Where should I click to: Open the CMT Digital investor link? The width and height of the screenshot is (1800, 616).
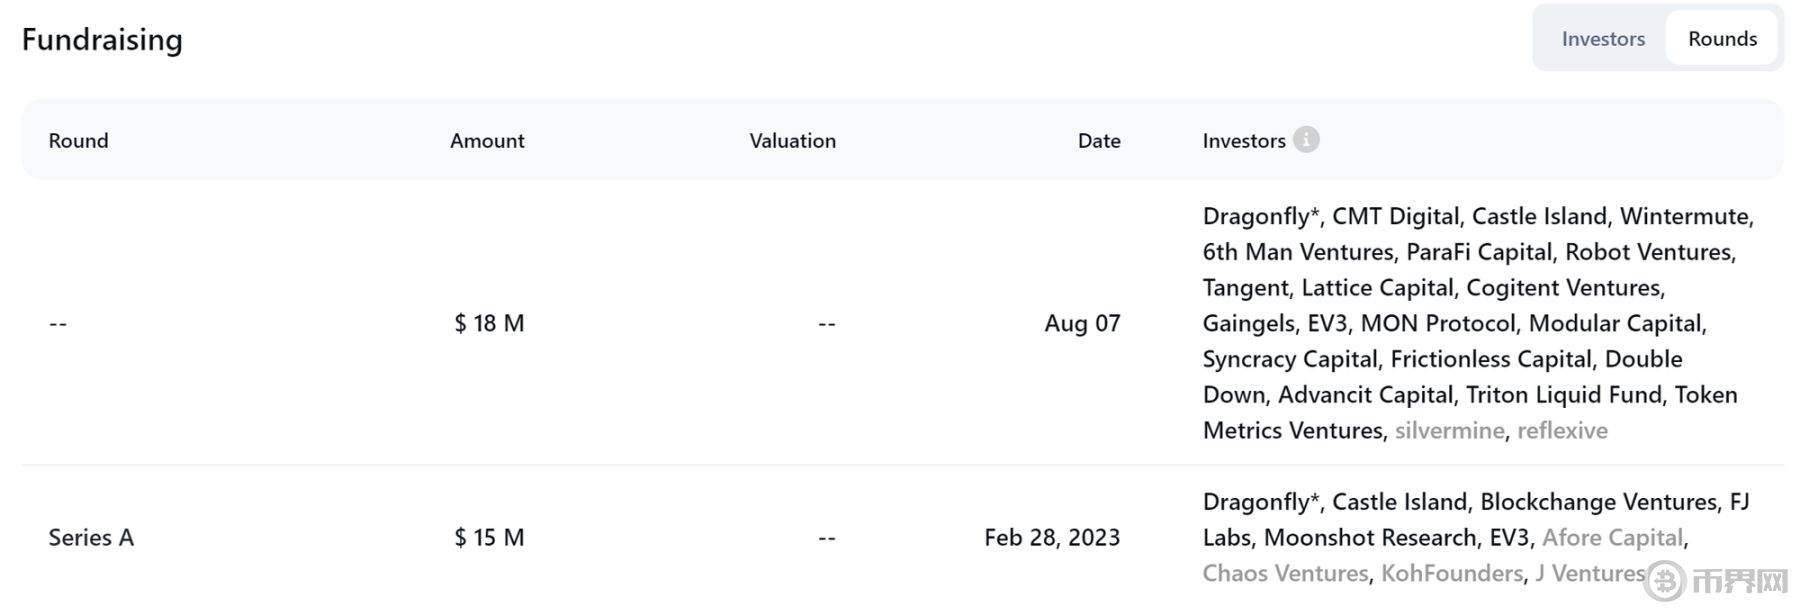pyautogui.click(x=1395, y=216)
